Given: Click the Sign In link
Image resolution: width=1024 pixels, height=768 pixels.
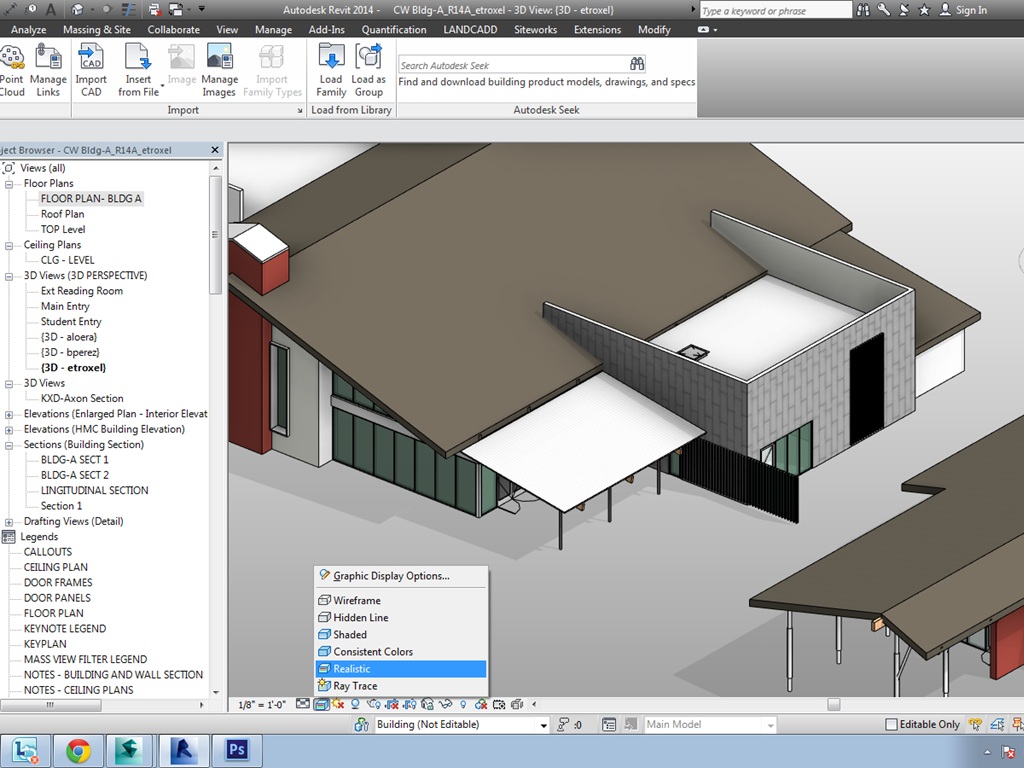Looking at the screenshot, I should 970,10.
